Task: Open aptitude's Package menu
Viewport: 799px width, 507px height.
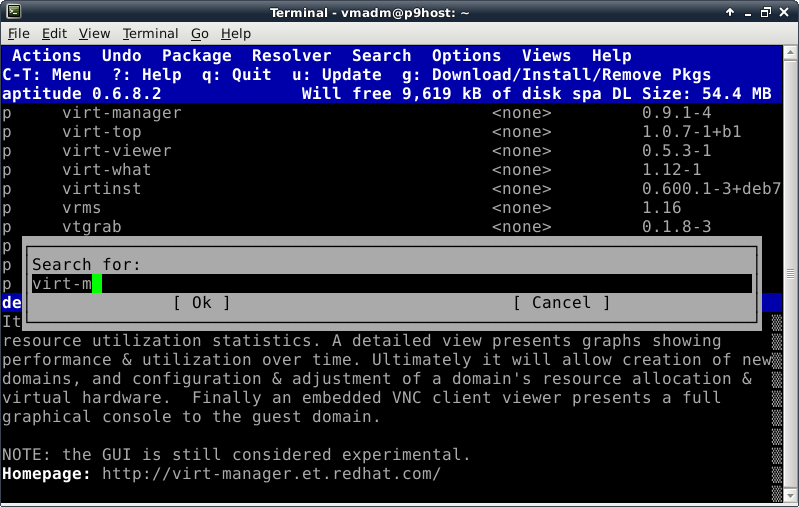Action: pyautogui.click(x=196, y=56)
